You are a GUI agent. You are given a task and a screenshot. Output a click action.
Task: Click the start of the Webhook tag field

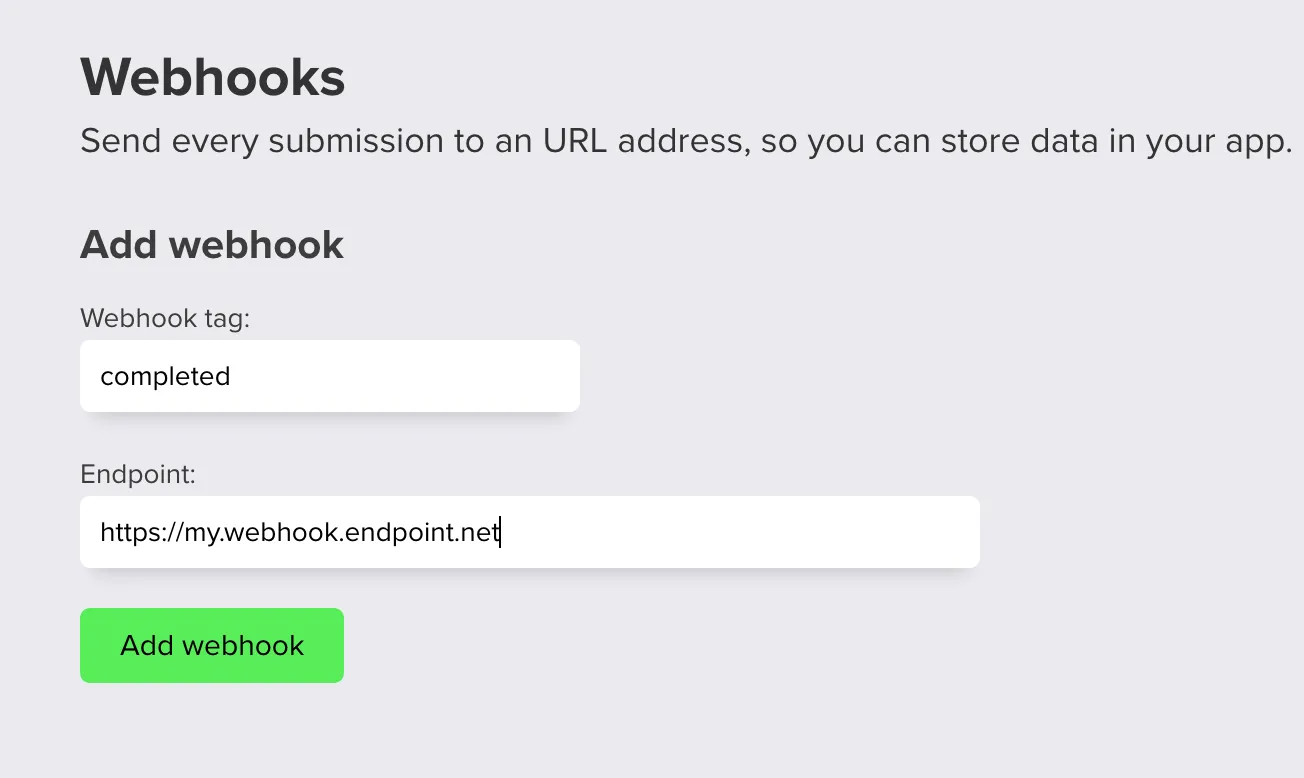tap(105, 376)
